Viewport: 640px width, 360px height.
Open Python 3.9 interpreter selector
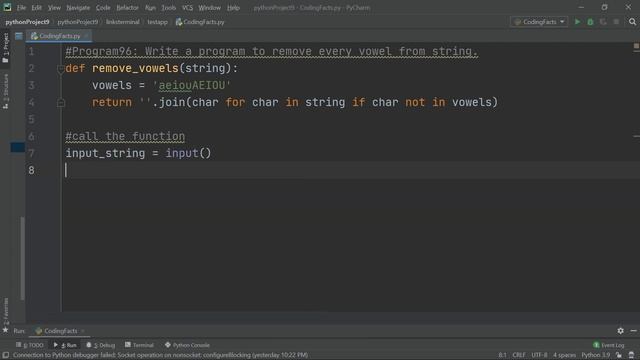[x=596, y=356]
